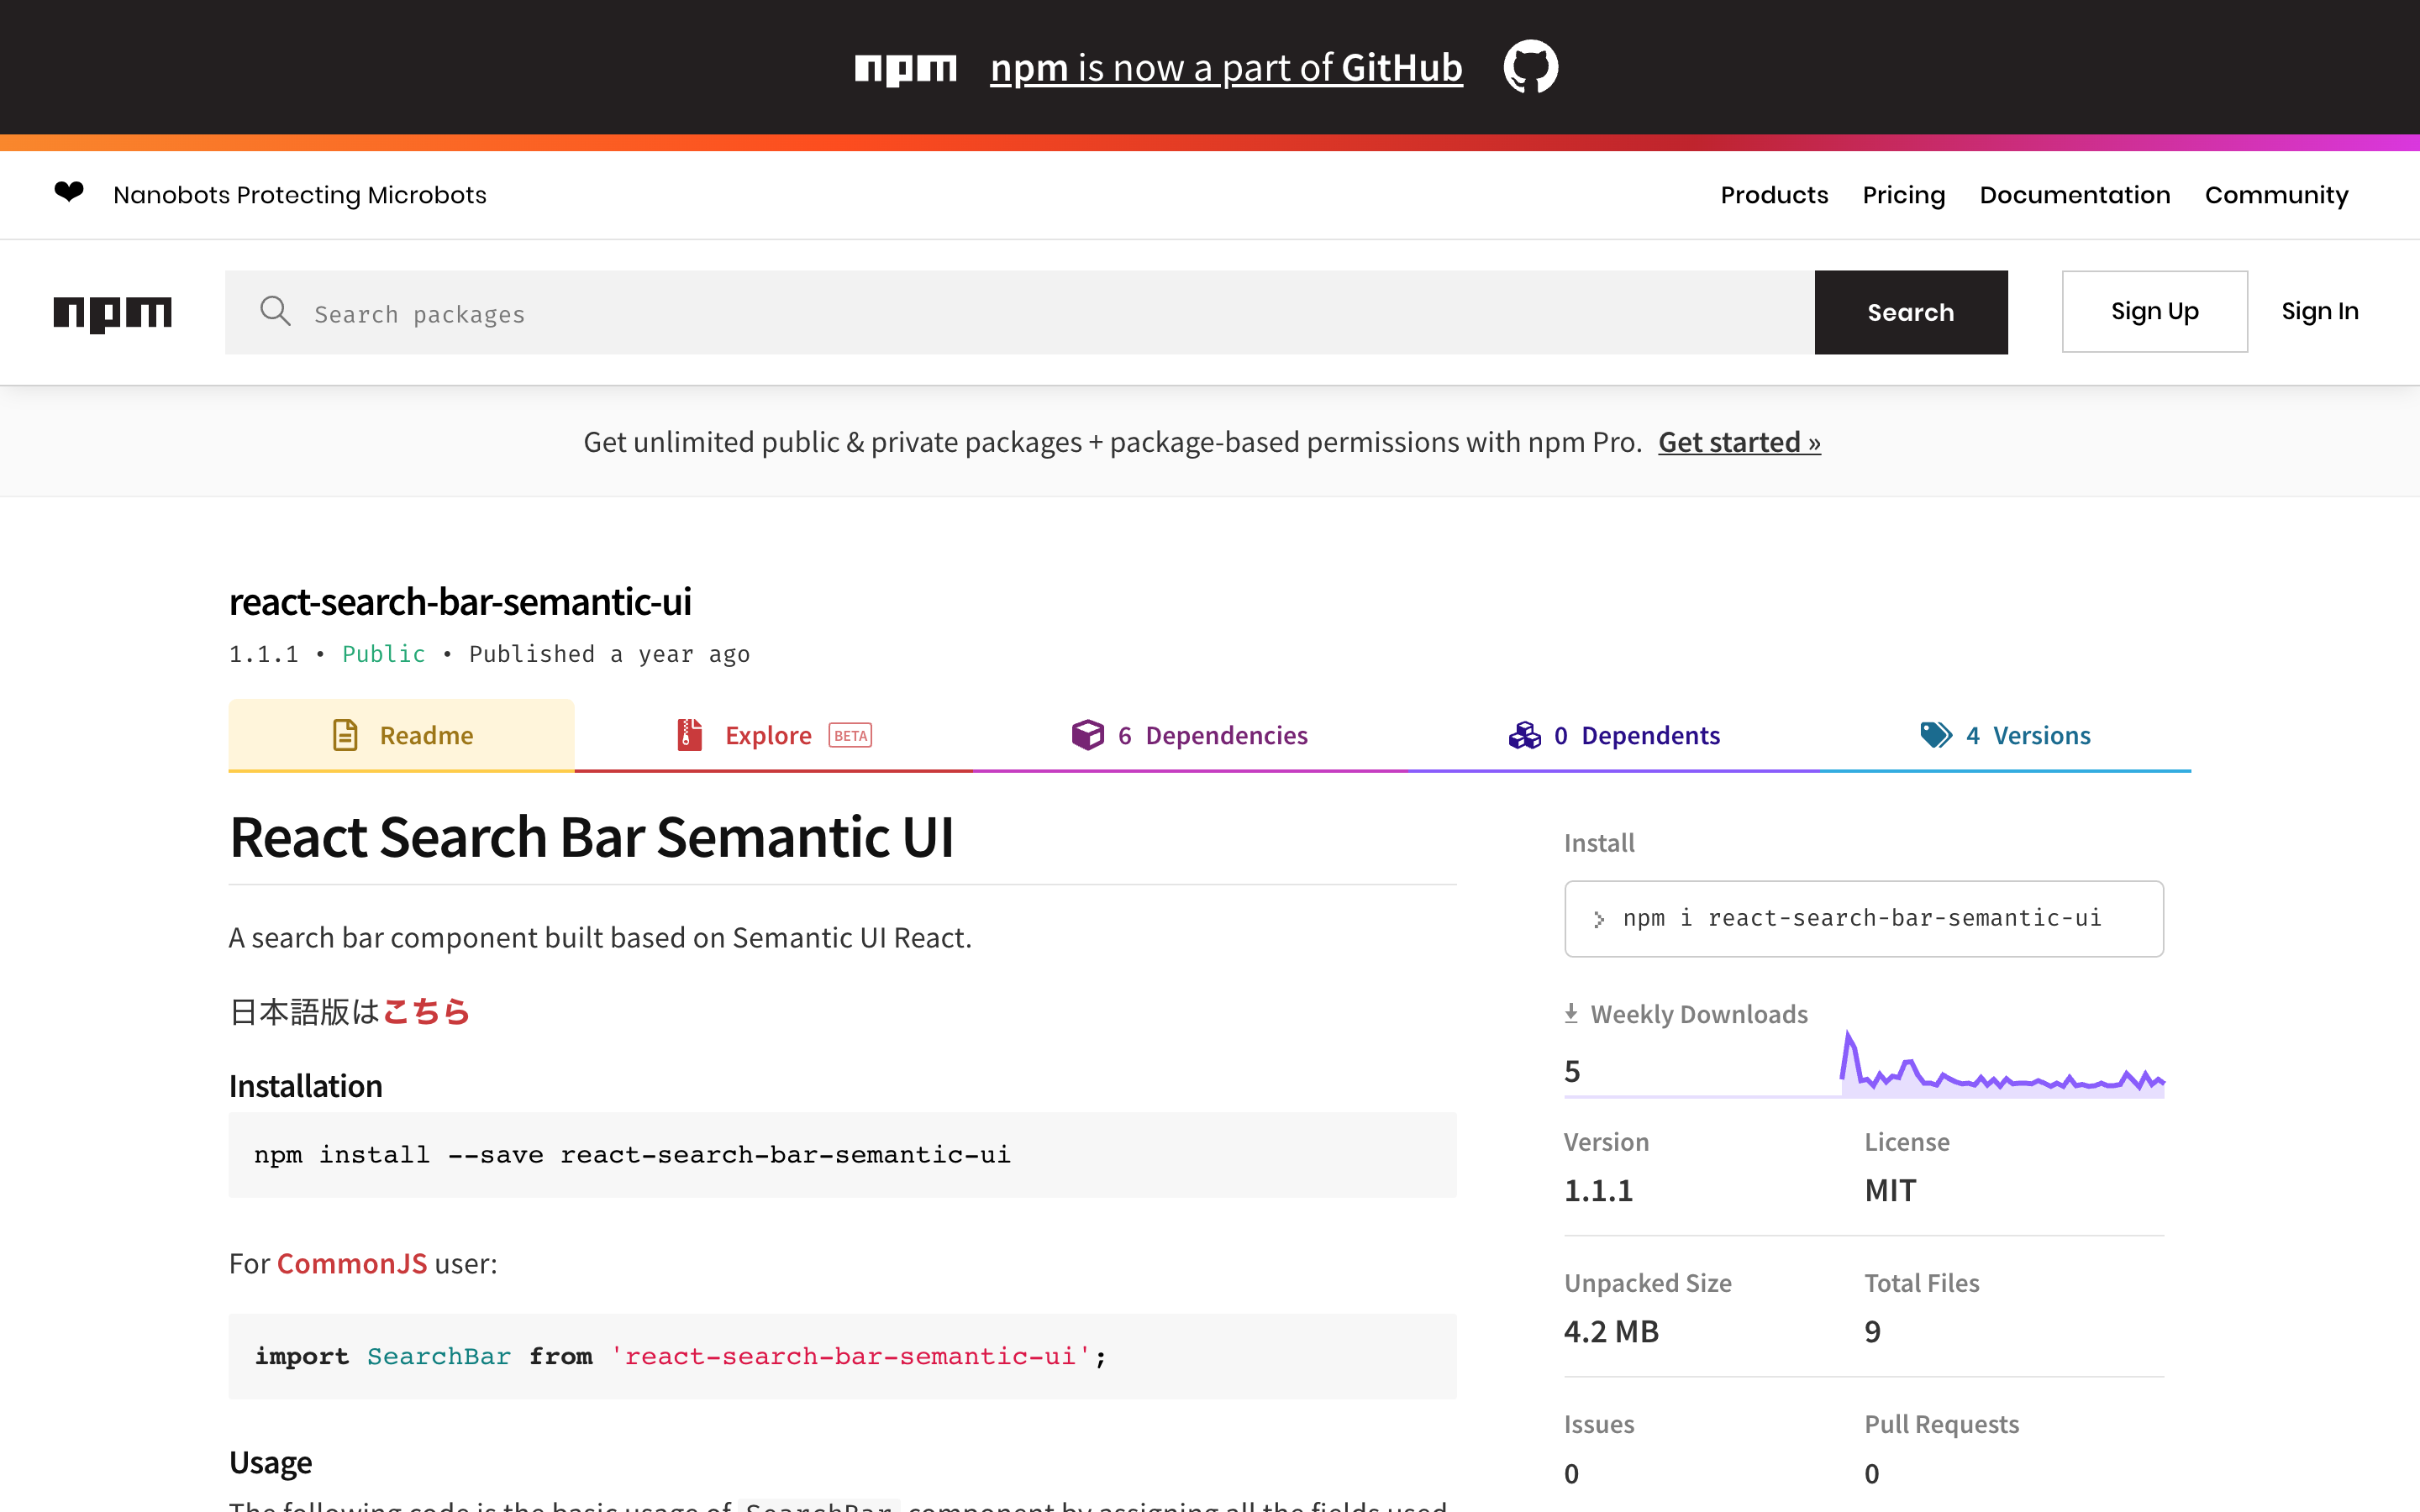Screen dimensions: 2420x1512
Task: Click the Issues count 0
Action: (1571, 1473)
